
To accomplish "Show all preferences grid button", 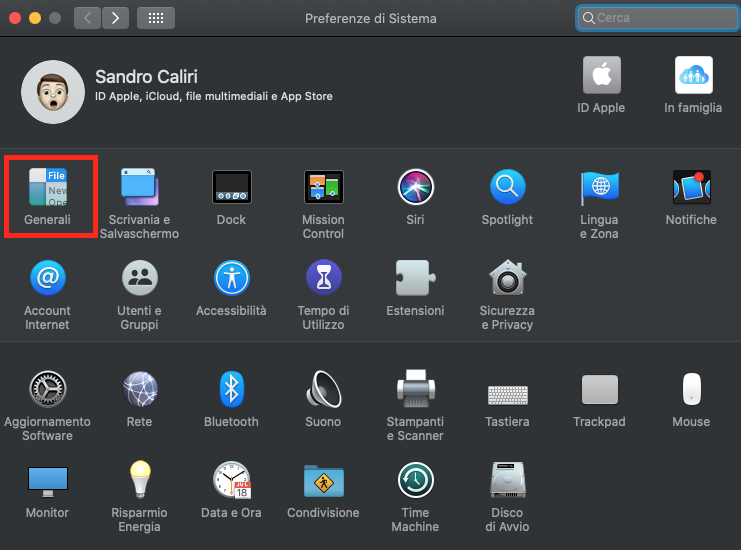I will [x=156, y=18].
